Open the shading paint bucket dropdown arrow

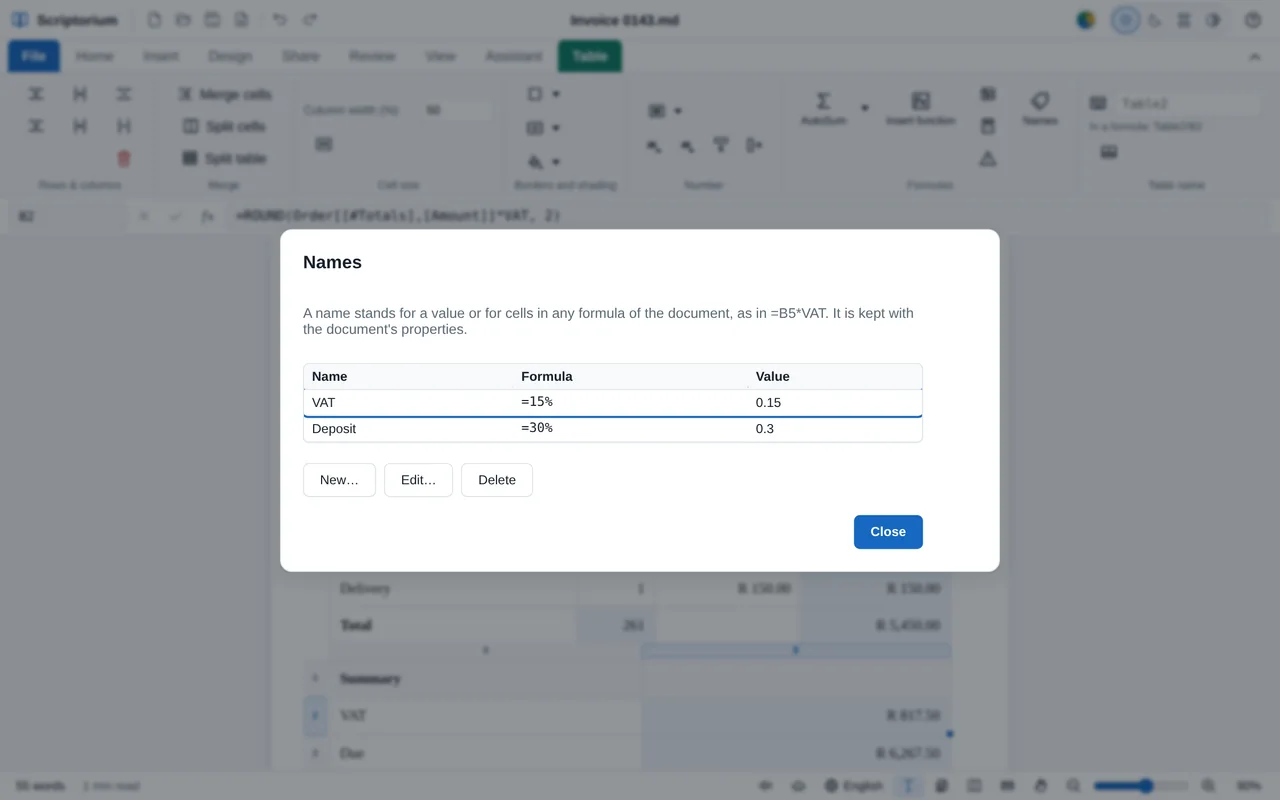[x=556, y=161]
